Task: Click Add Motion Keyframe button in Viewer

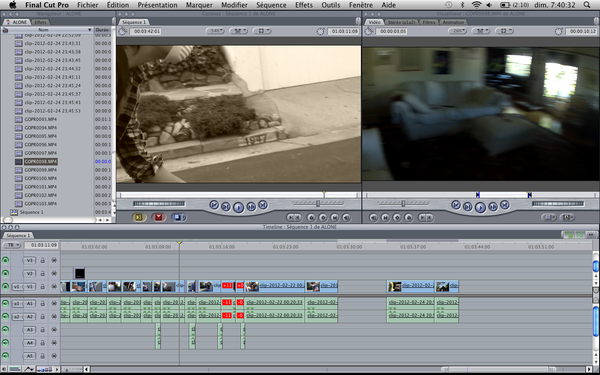Action: click(397, 218)
